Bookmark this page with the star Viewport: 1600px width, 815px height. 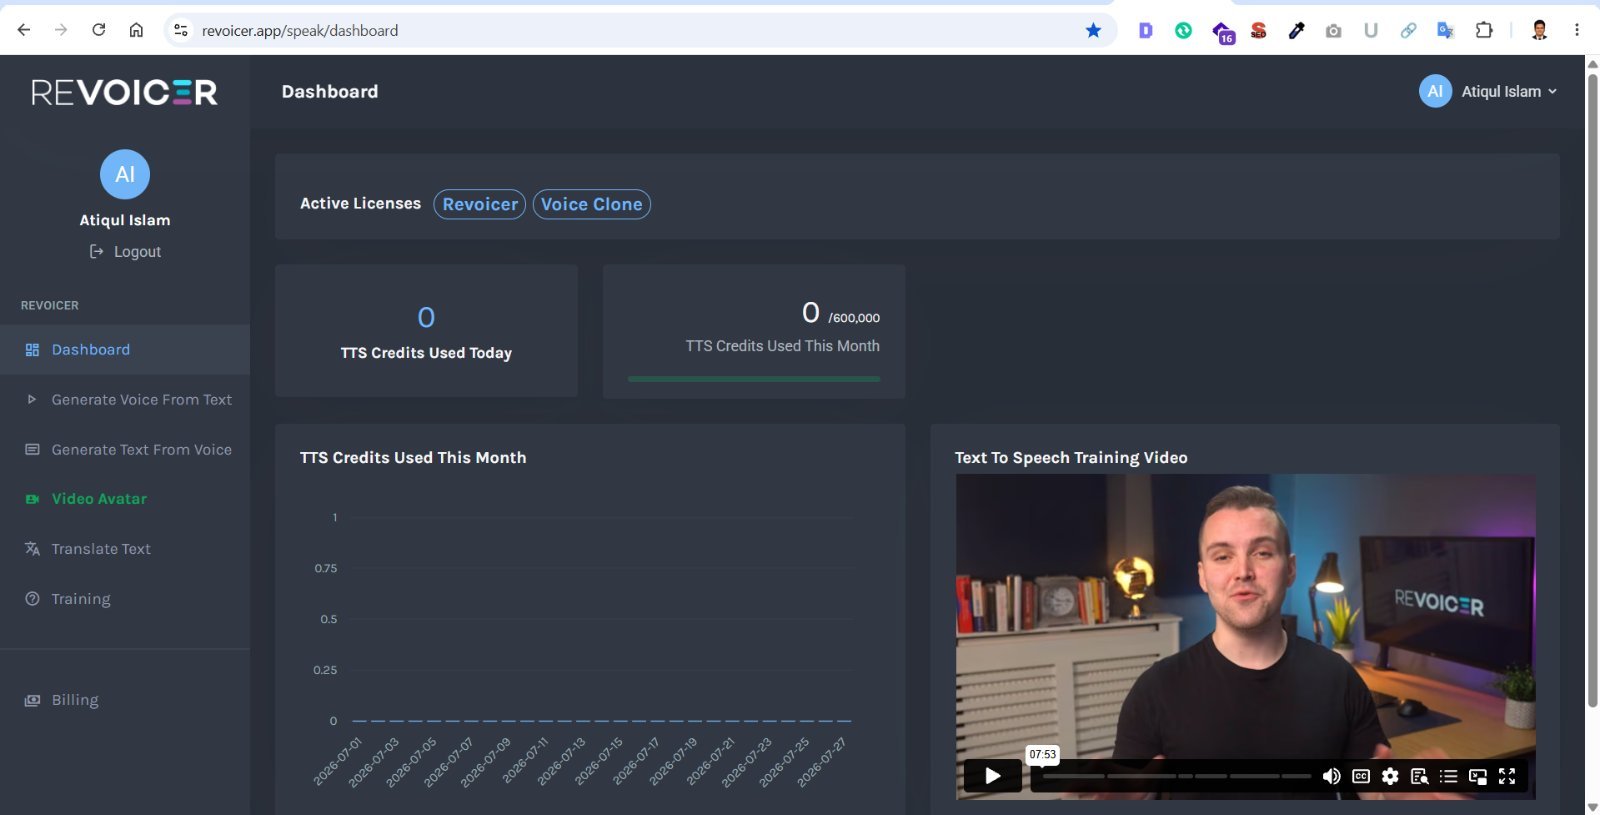pyautogui.click(x=1093, y=30)
